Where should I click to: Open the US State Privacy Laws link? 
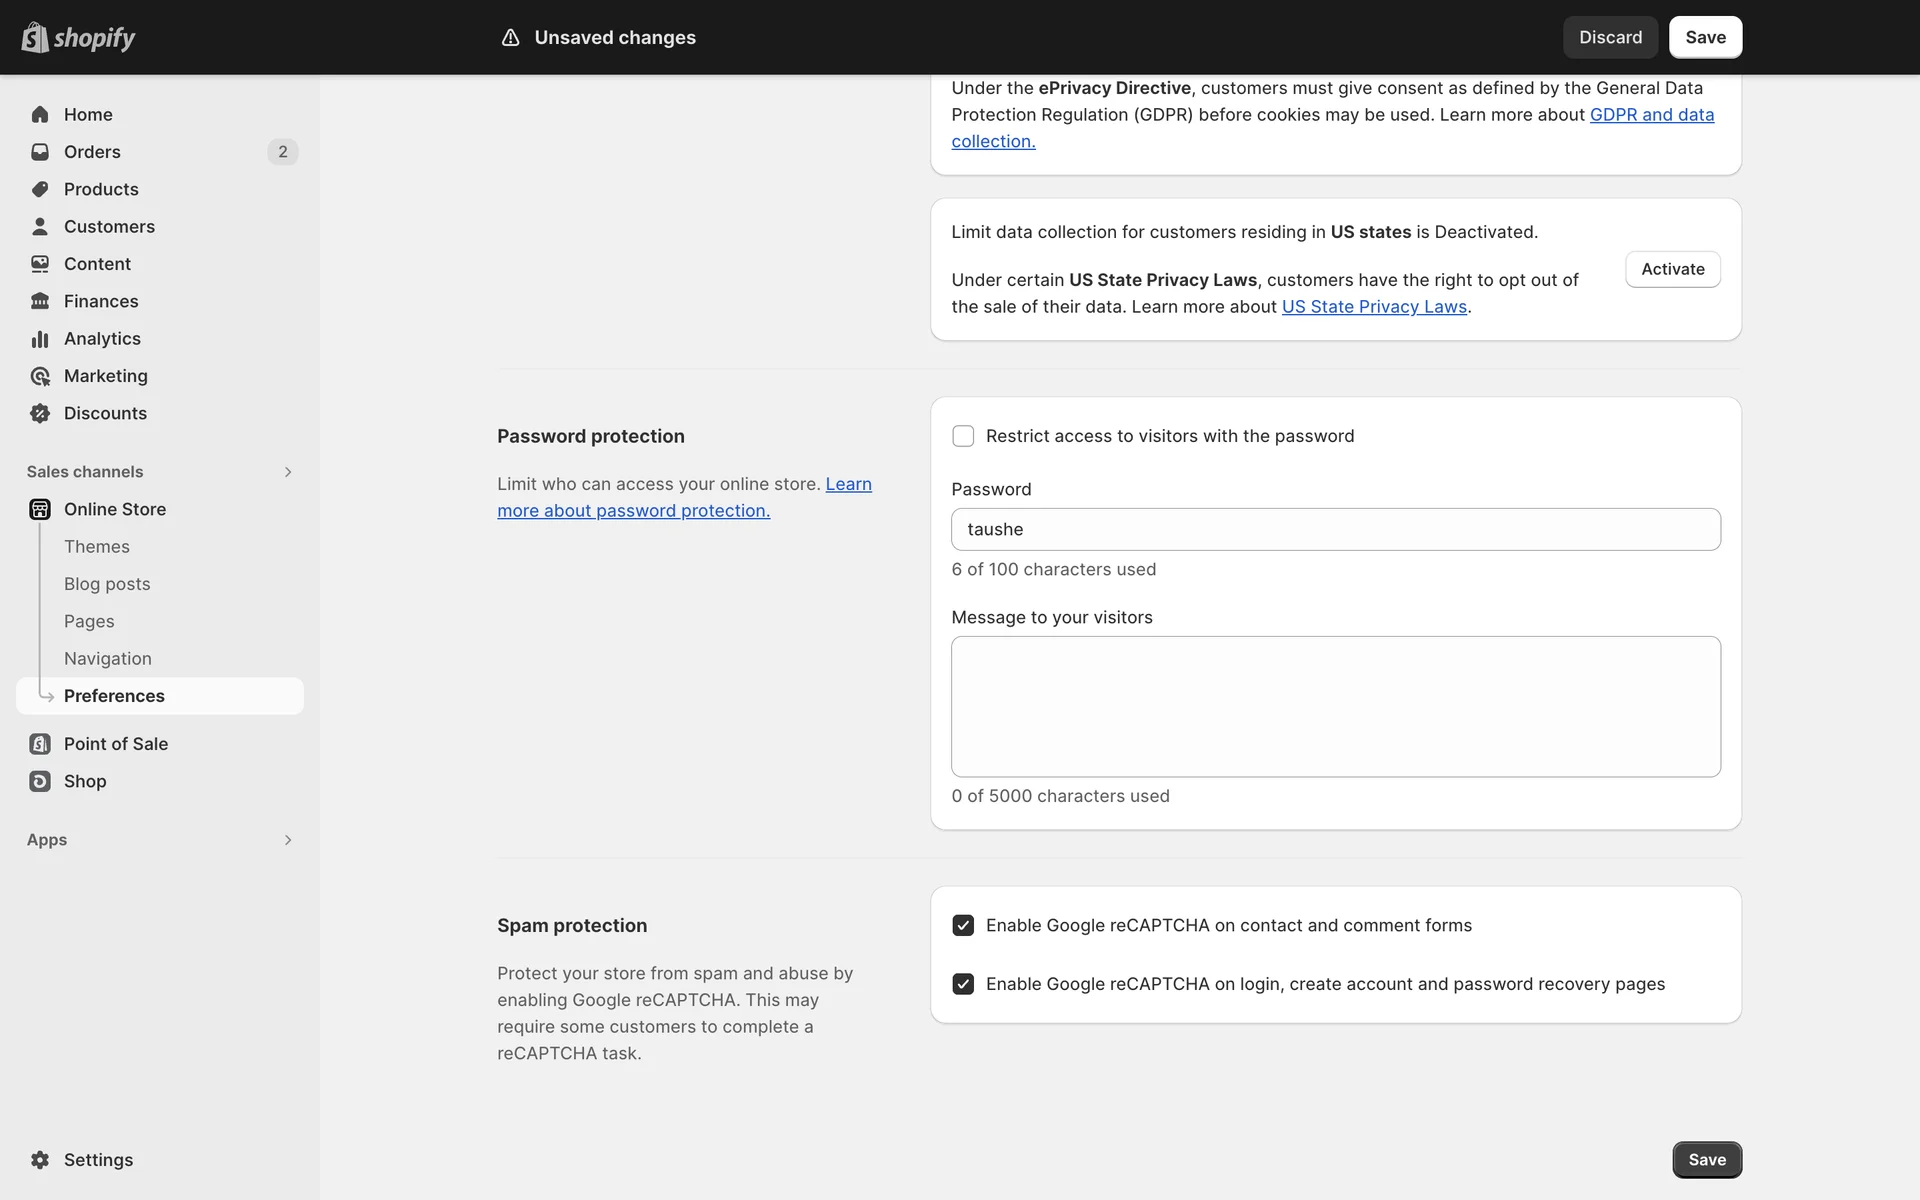[1374, 307]
